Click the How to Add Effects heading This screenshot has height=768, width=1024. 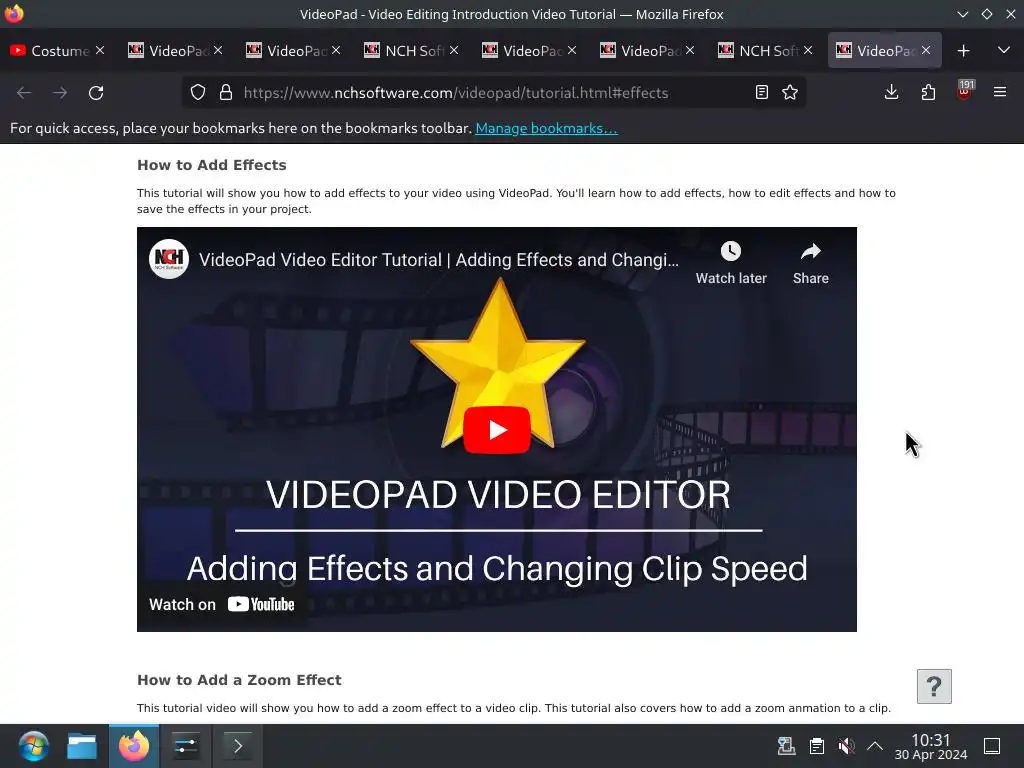(x=212, y=165)
